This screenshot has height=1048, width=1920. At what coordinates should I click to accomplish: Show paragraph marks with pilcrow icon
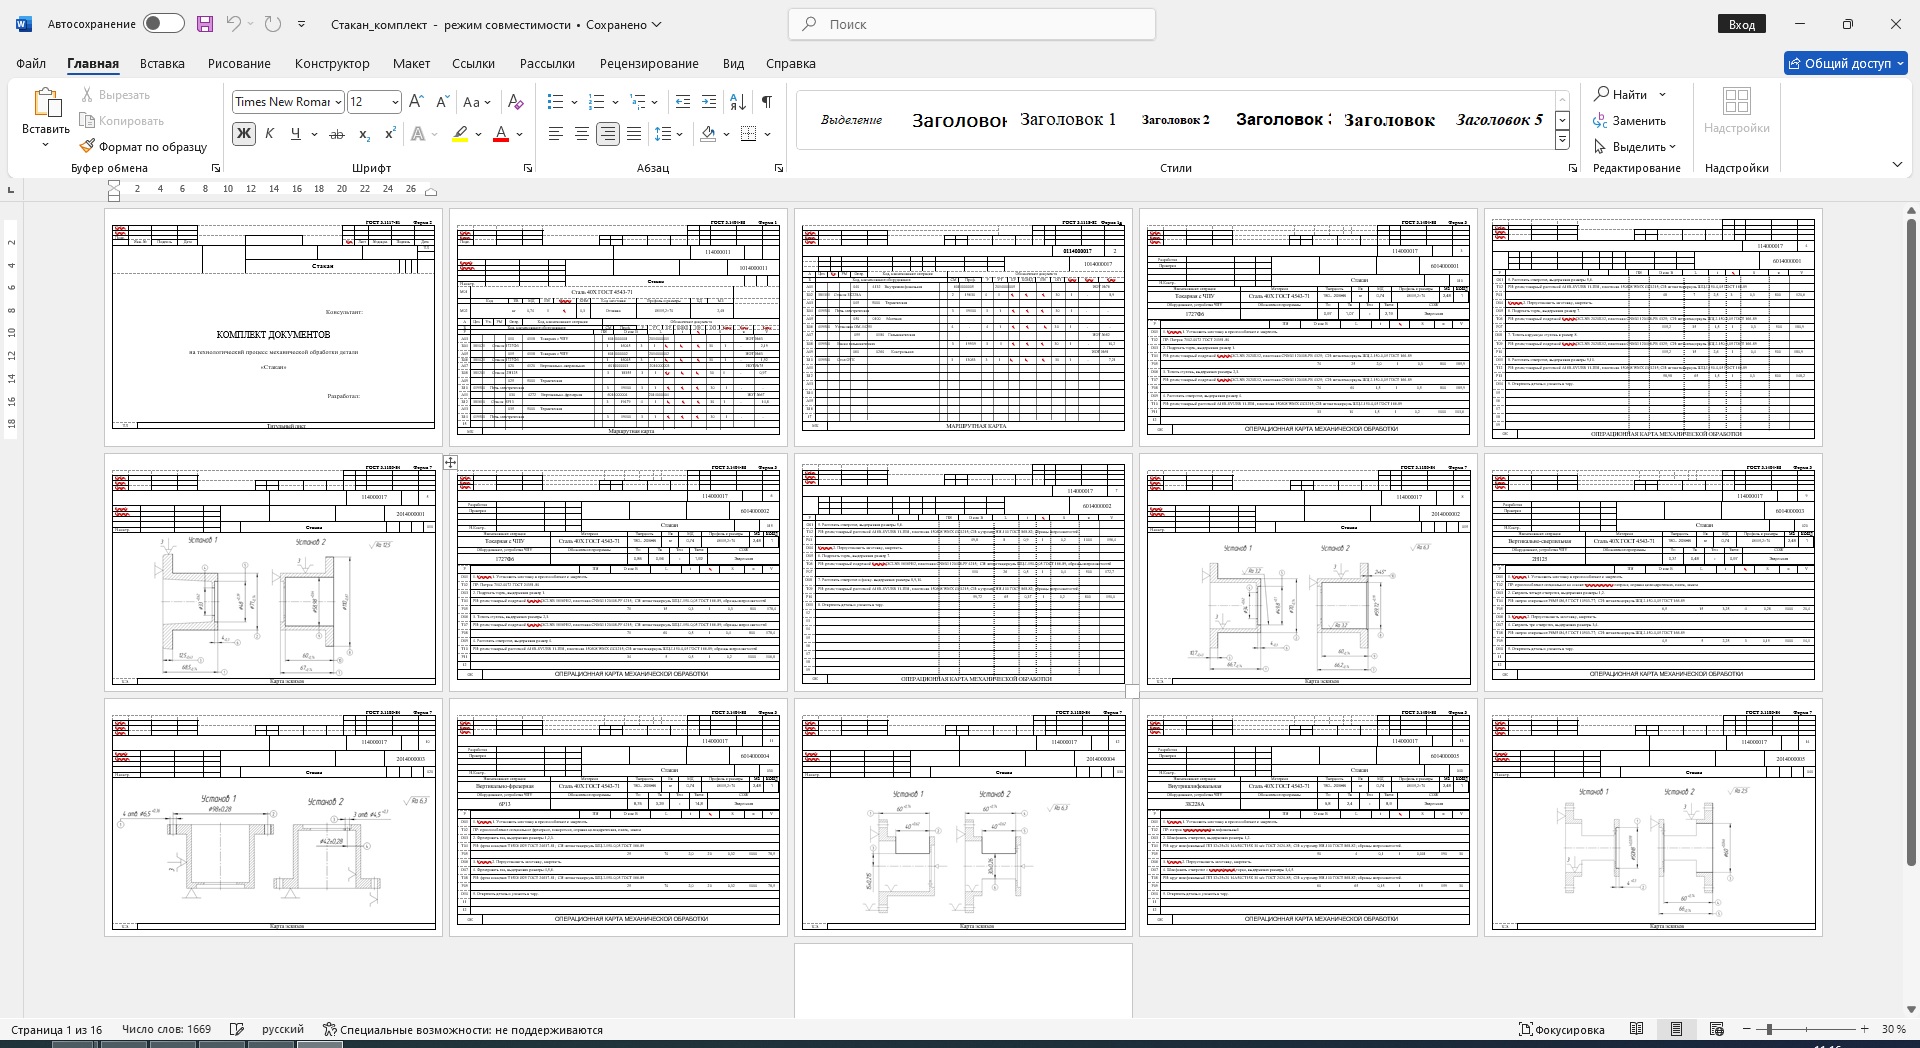click(766, 102)
